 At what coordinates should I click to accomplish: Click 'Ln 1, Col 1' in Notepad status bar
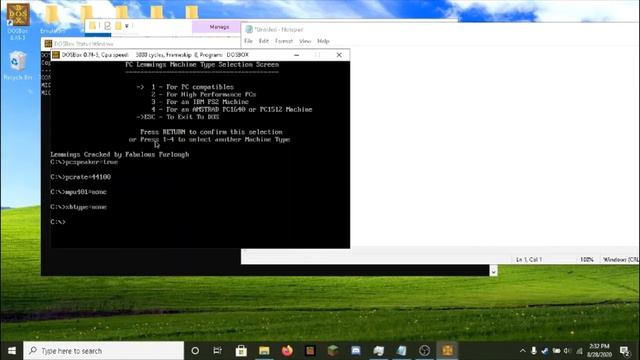pos(529,260)
